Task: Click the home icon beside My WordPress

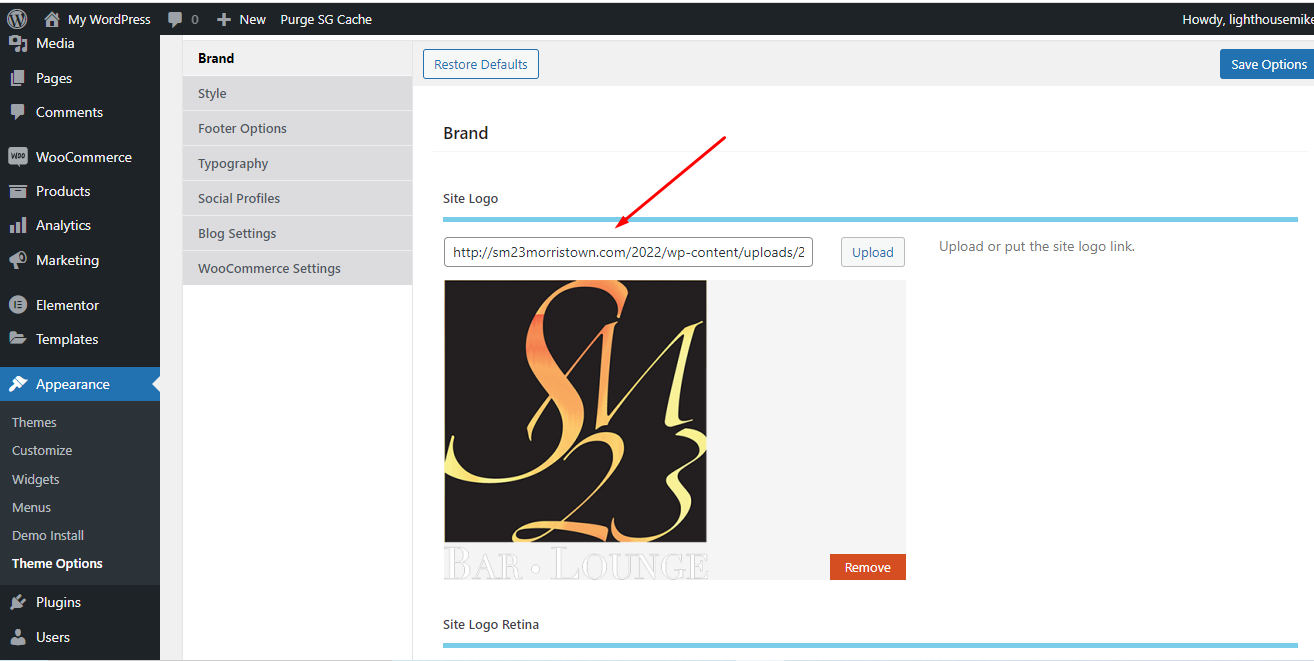Action: [52, 19]
